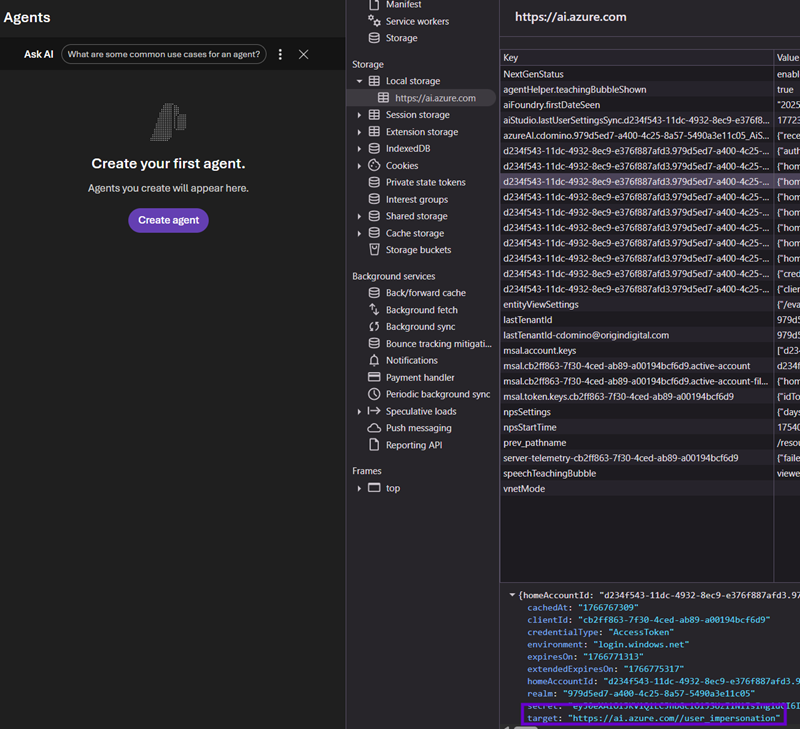Click the top frame icon

tap(374, 488)
